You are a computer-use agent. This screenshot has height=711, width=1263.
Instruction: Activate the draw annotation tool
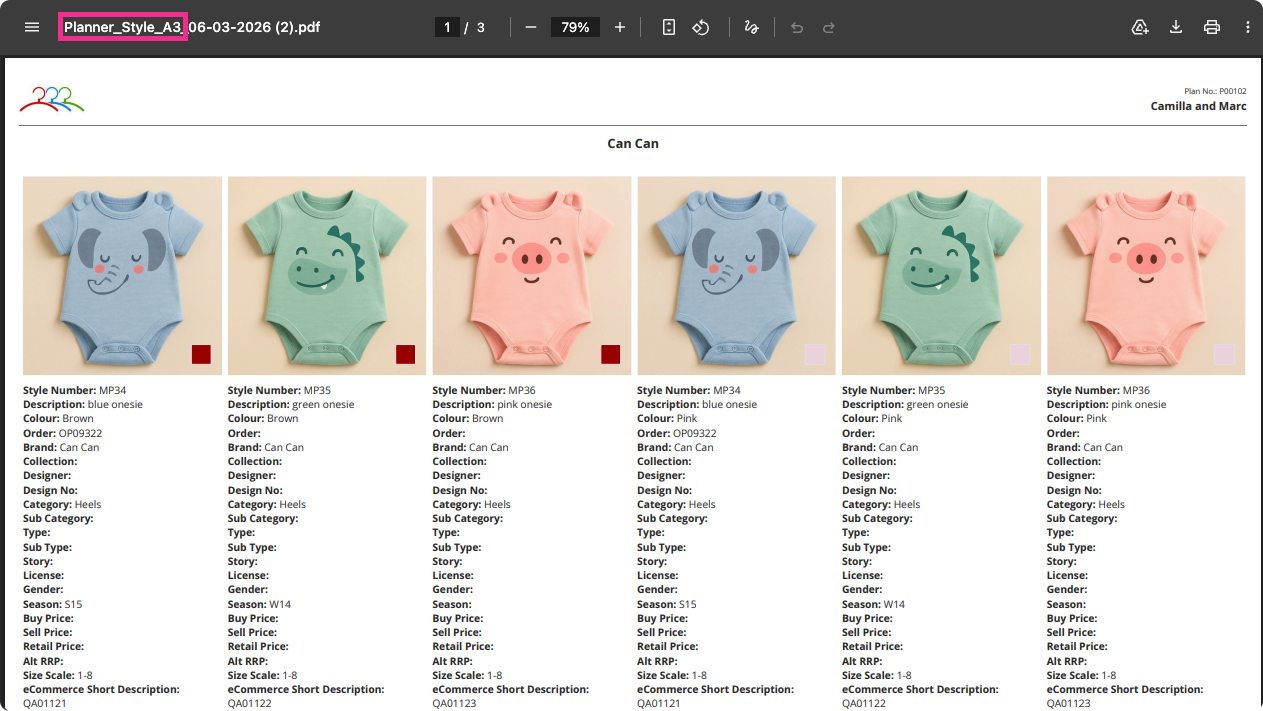pos(751,27)
